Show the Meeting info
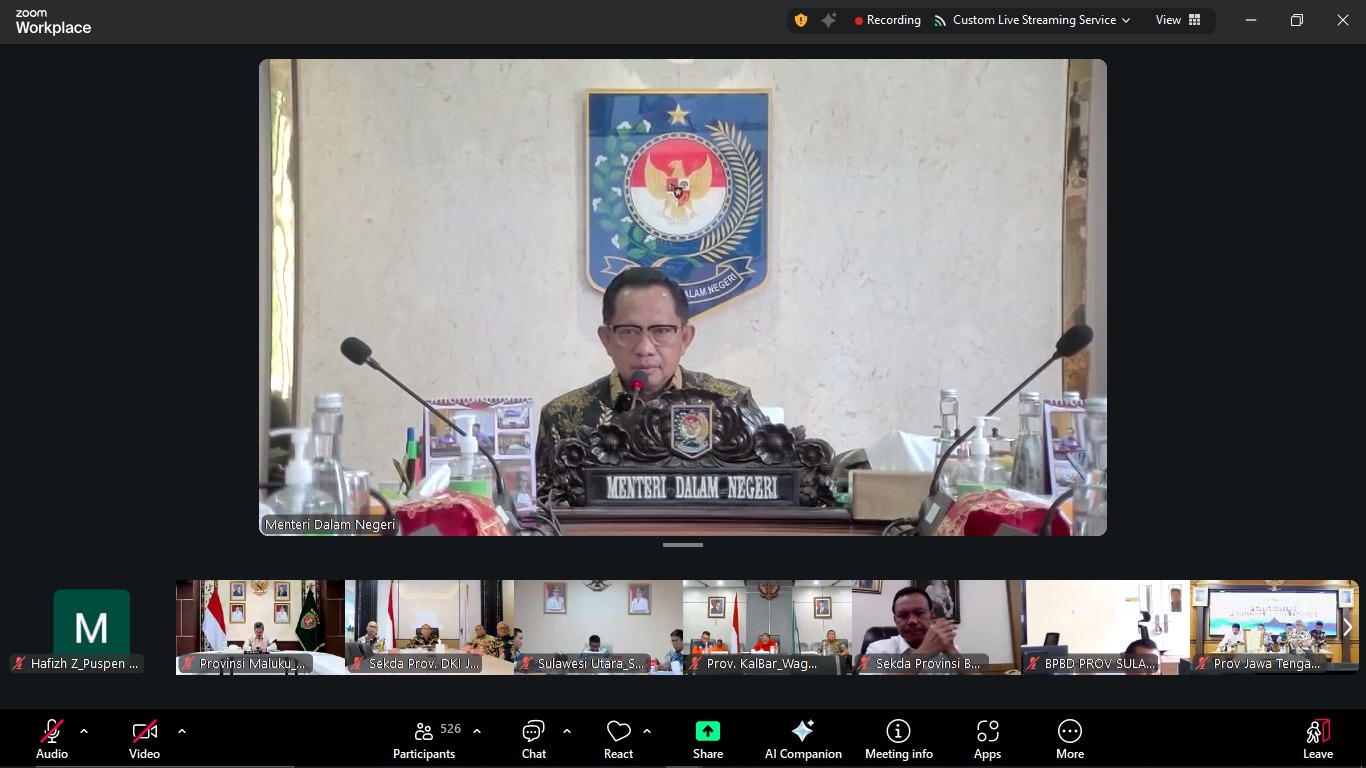Image resolution: width=1366 pixels, height=768 pixels. pos(898,738)
